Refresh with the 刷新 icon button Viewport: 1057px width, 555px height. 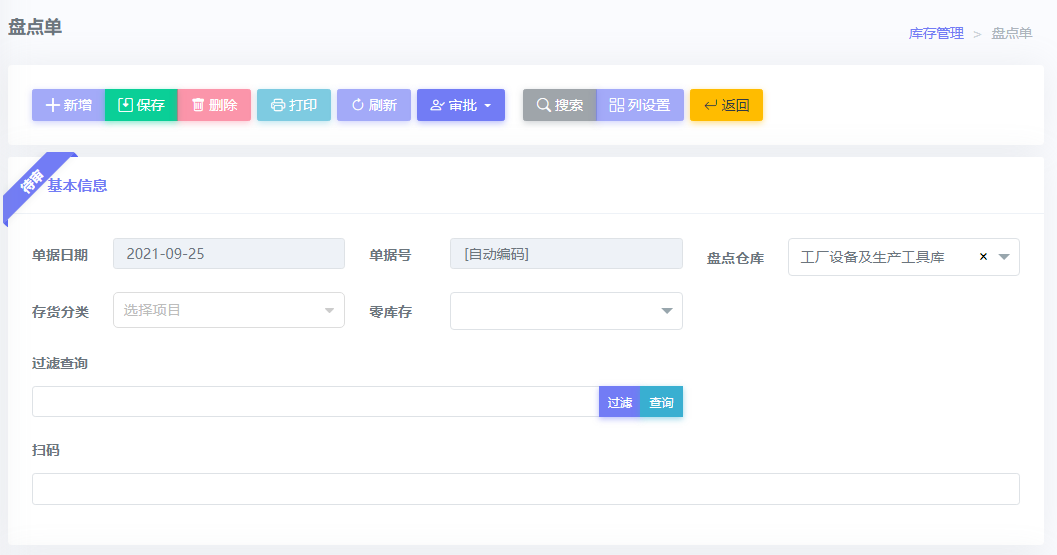point(374,105)
